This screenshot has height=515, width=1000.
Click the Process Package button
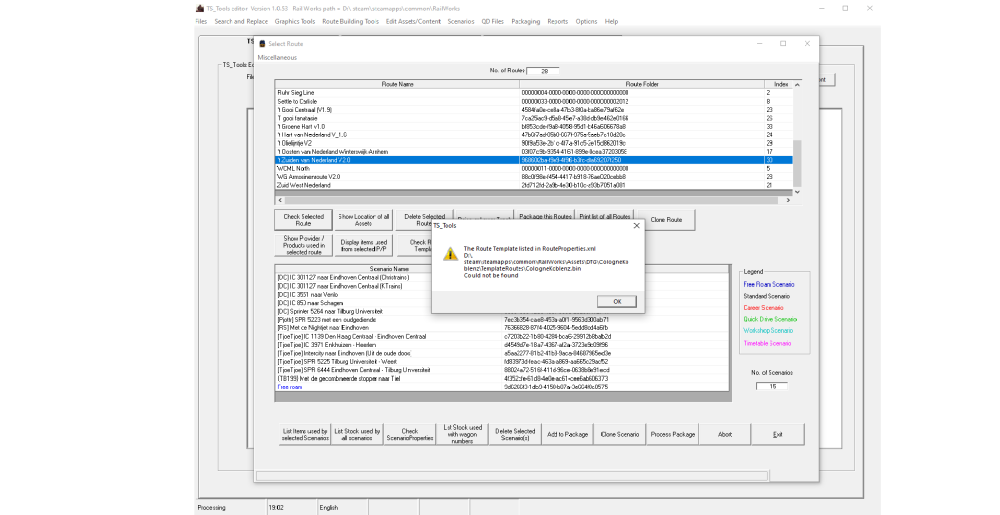click(672, 434)
